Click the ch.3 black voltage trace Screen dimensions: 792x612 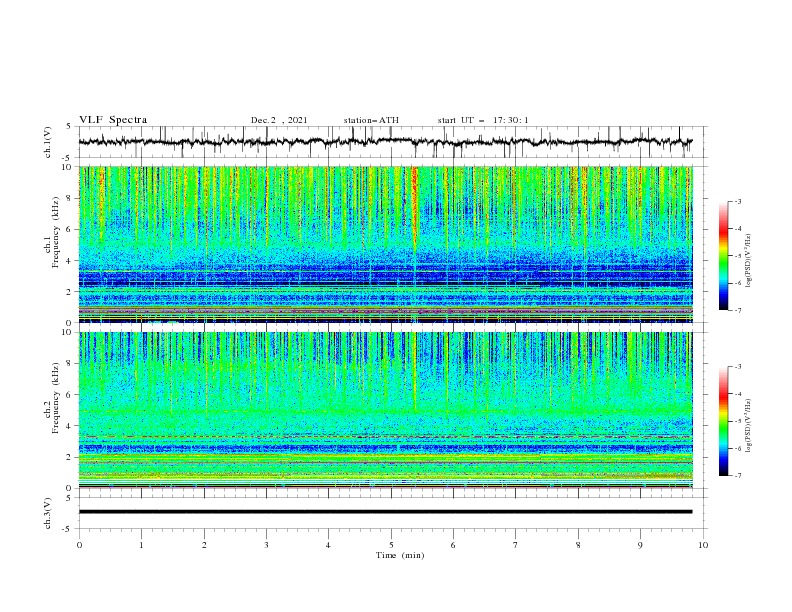385,512
